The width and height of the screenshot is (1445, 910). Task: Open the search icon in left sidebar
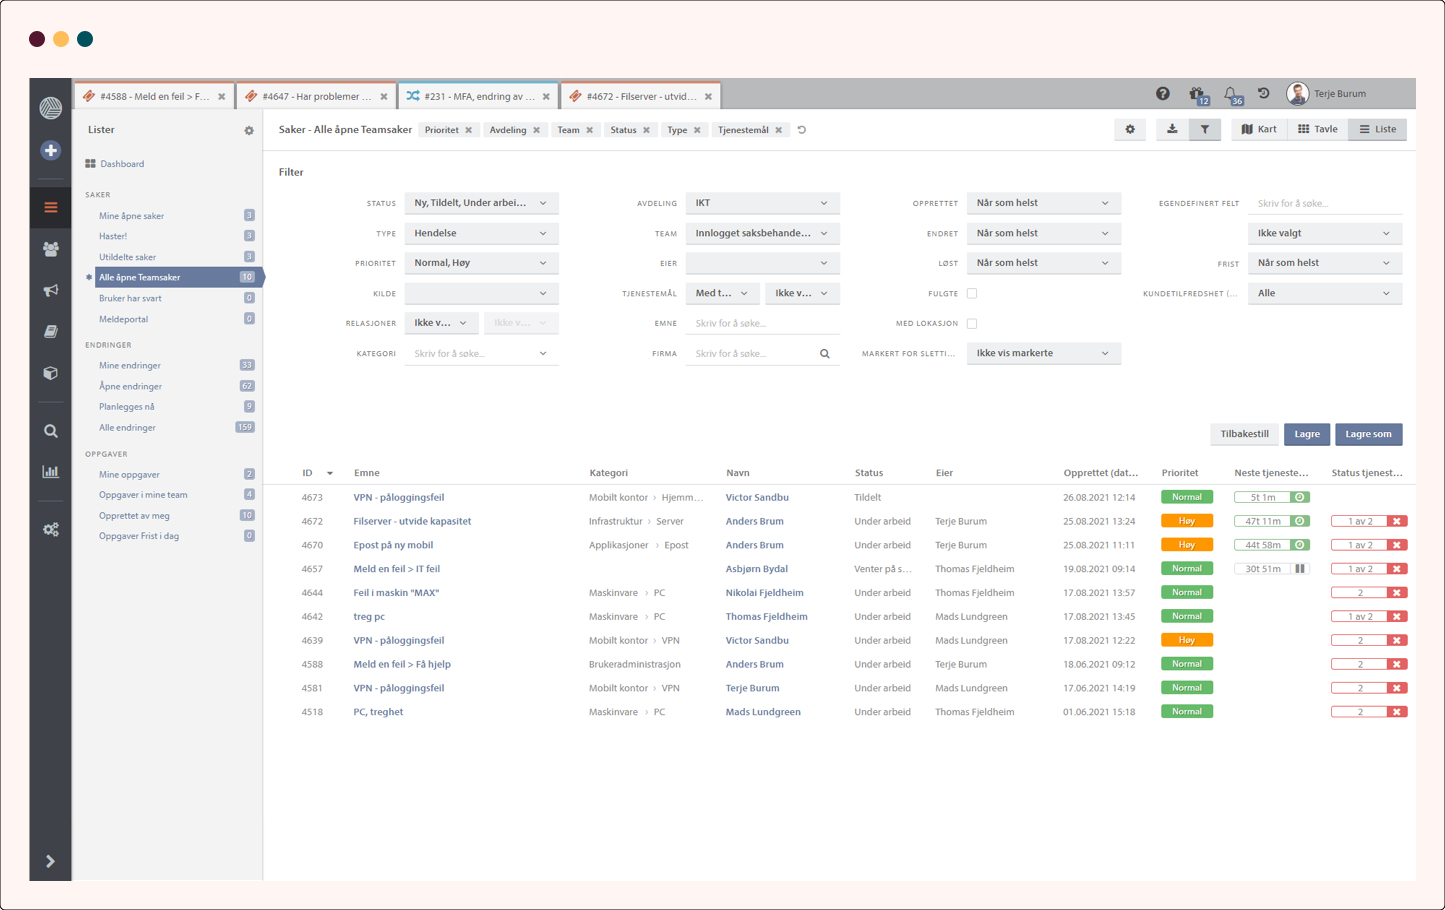click(50, 431)
